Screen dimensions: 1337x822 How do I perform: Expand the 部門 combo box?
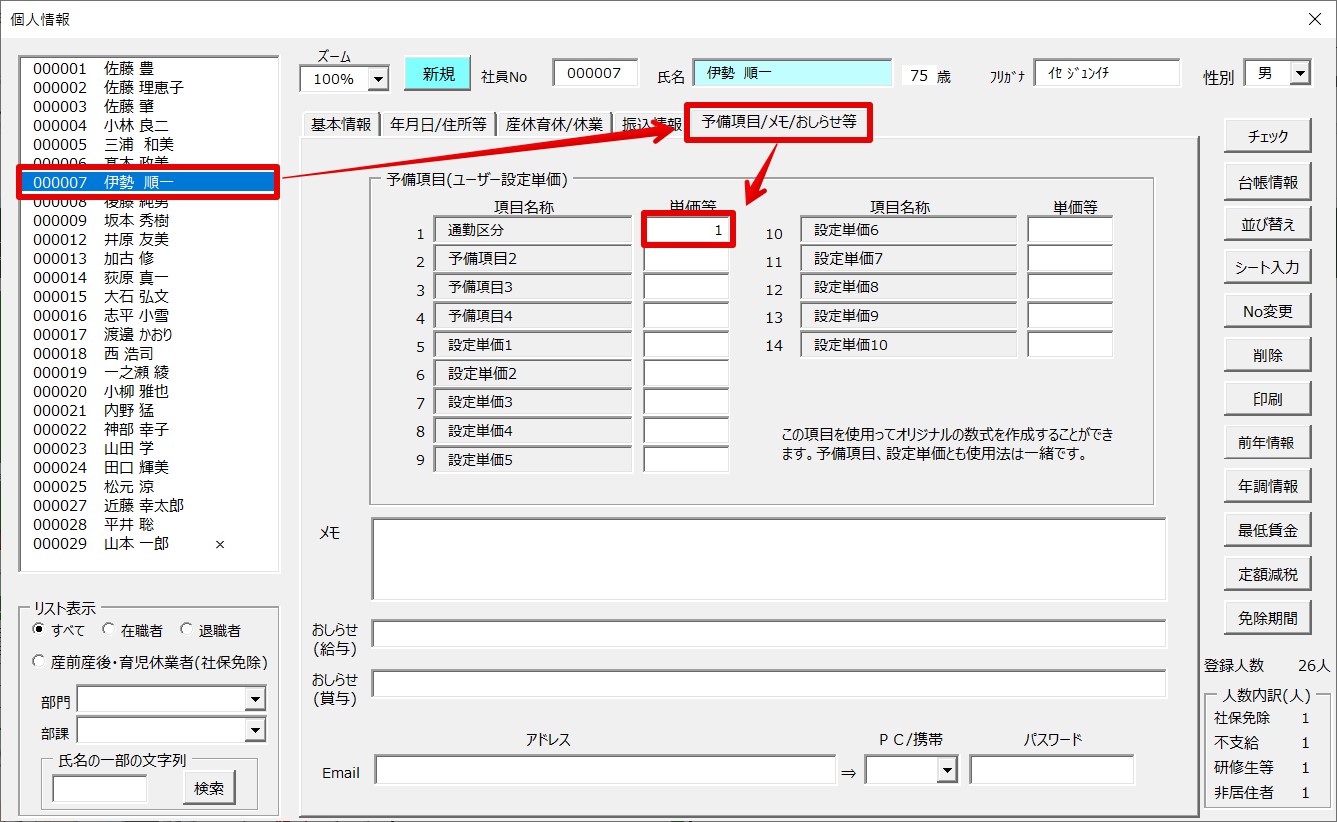pyautogui.click(x=256, y=699)
